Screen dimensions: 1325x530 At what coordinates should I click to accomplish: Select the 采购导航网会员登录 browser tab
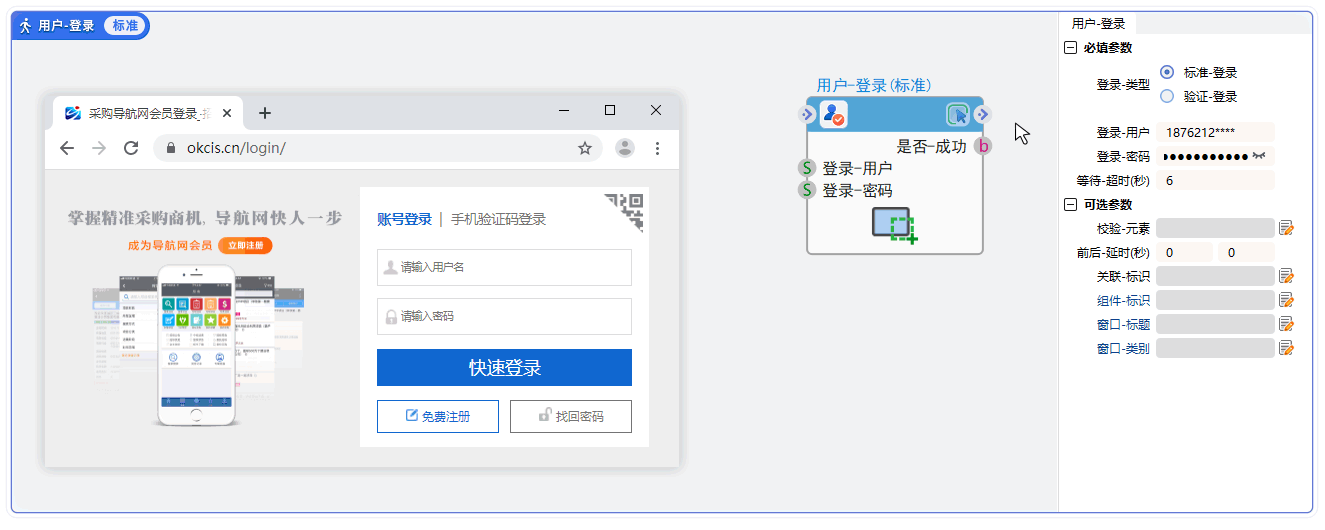point(146,113)
